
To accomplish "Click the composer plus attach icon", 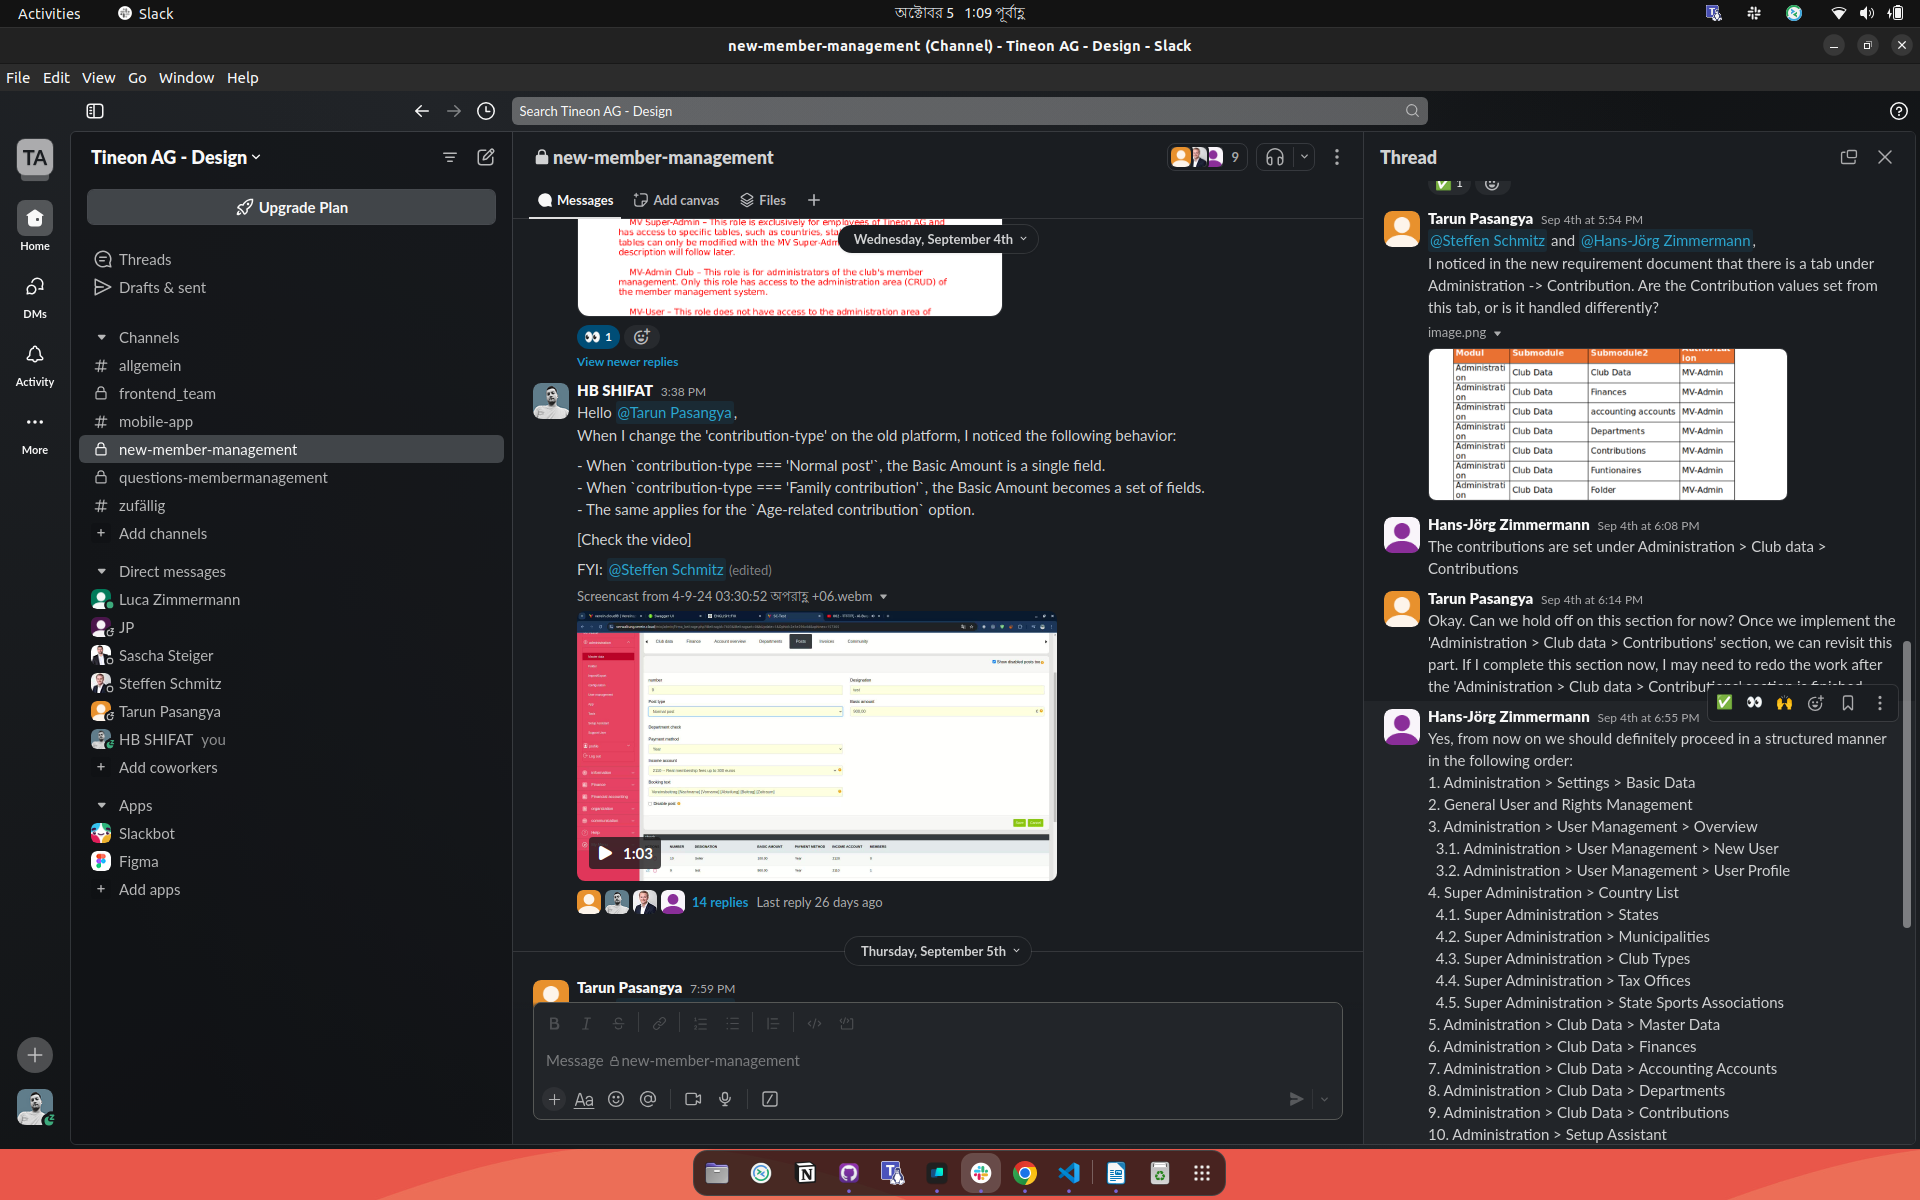I will 554,1099.
